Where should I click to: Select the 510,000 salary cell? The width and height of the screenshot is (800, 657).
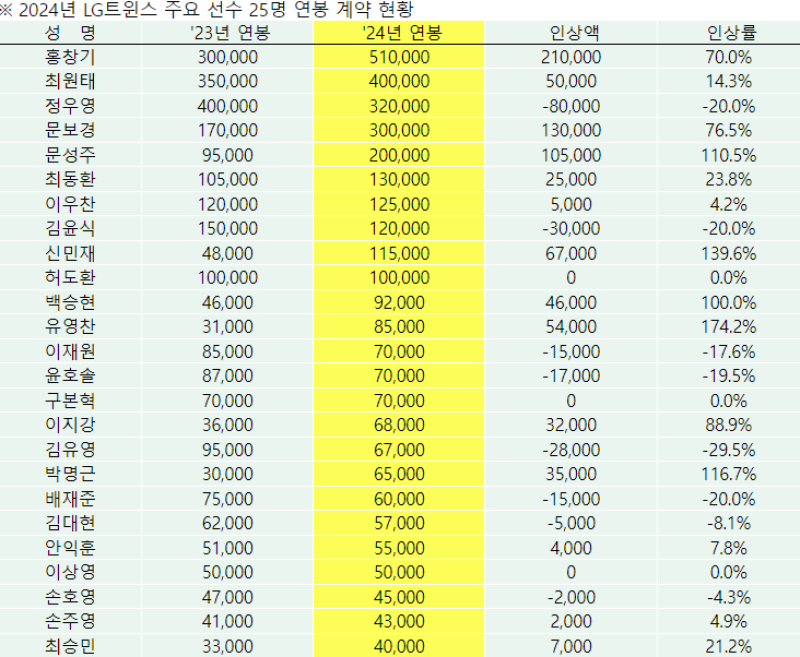tap(399, 57)
